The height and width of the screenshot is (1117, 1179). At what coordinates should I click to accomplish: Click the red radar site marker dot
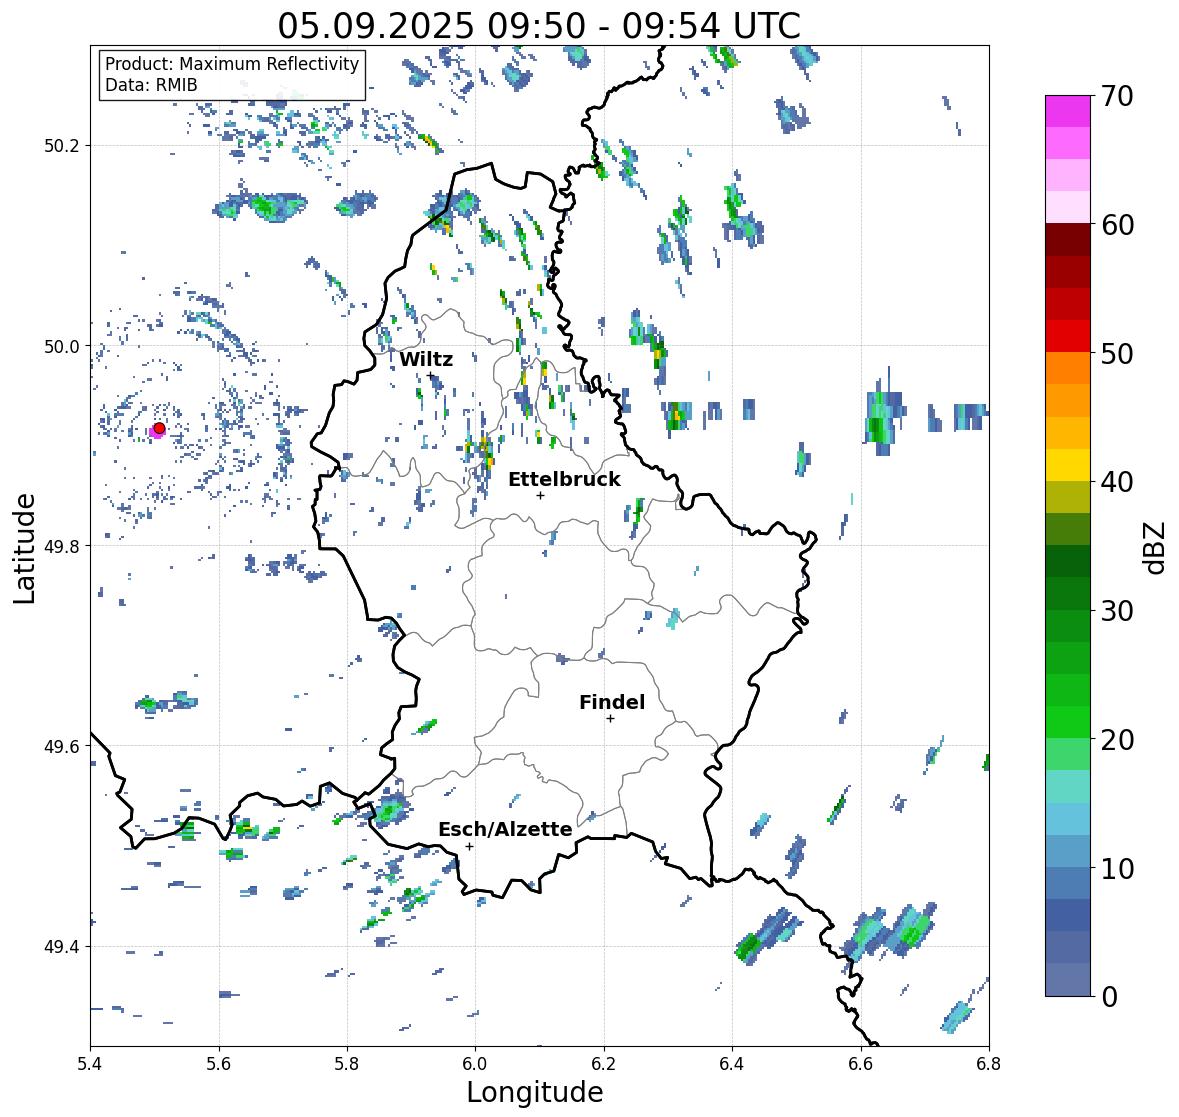click(x=159, y=428)
